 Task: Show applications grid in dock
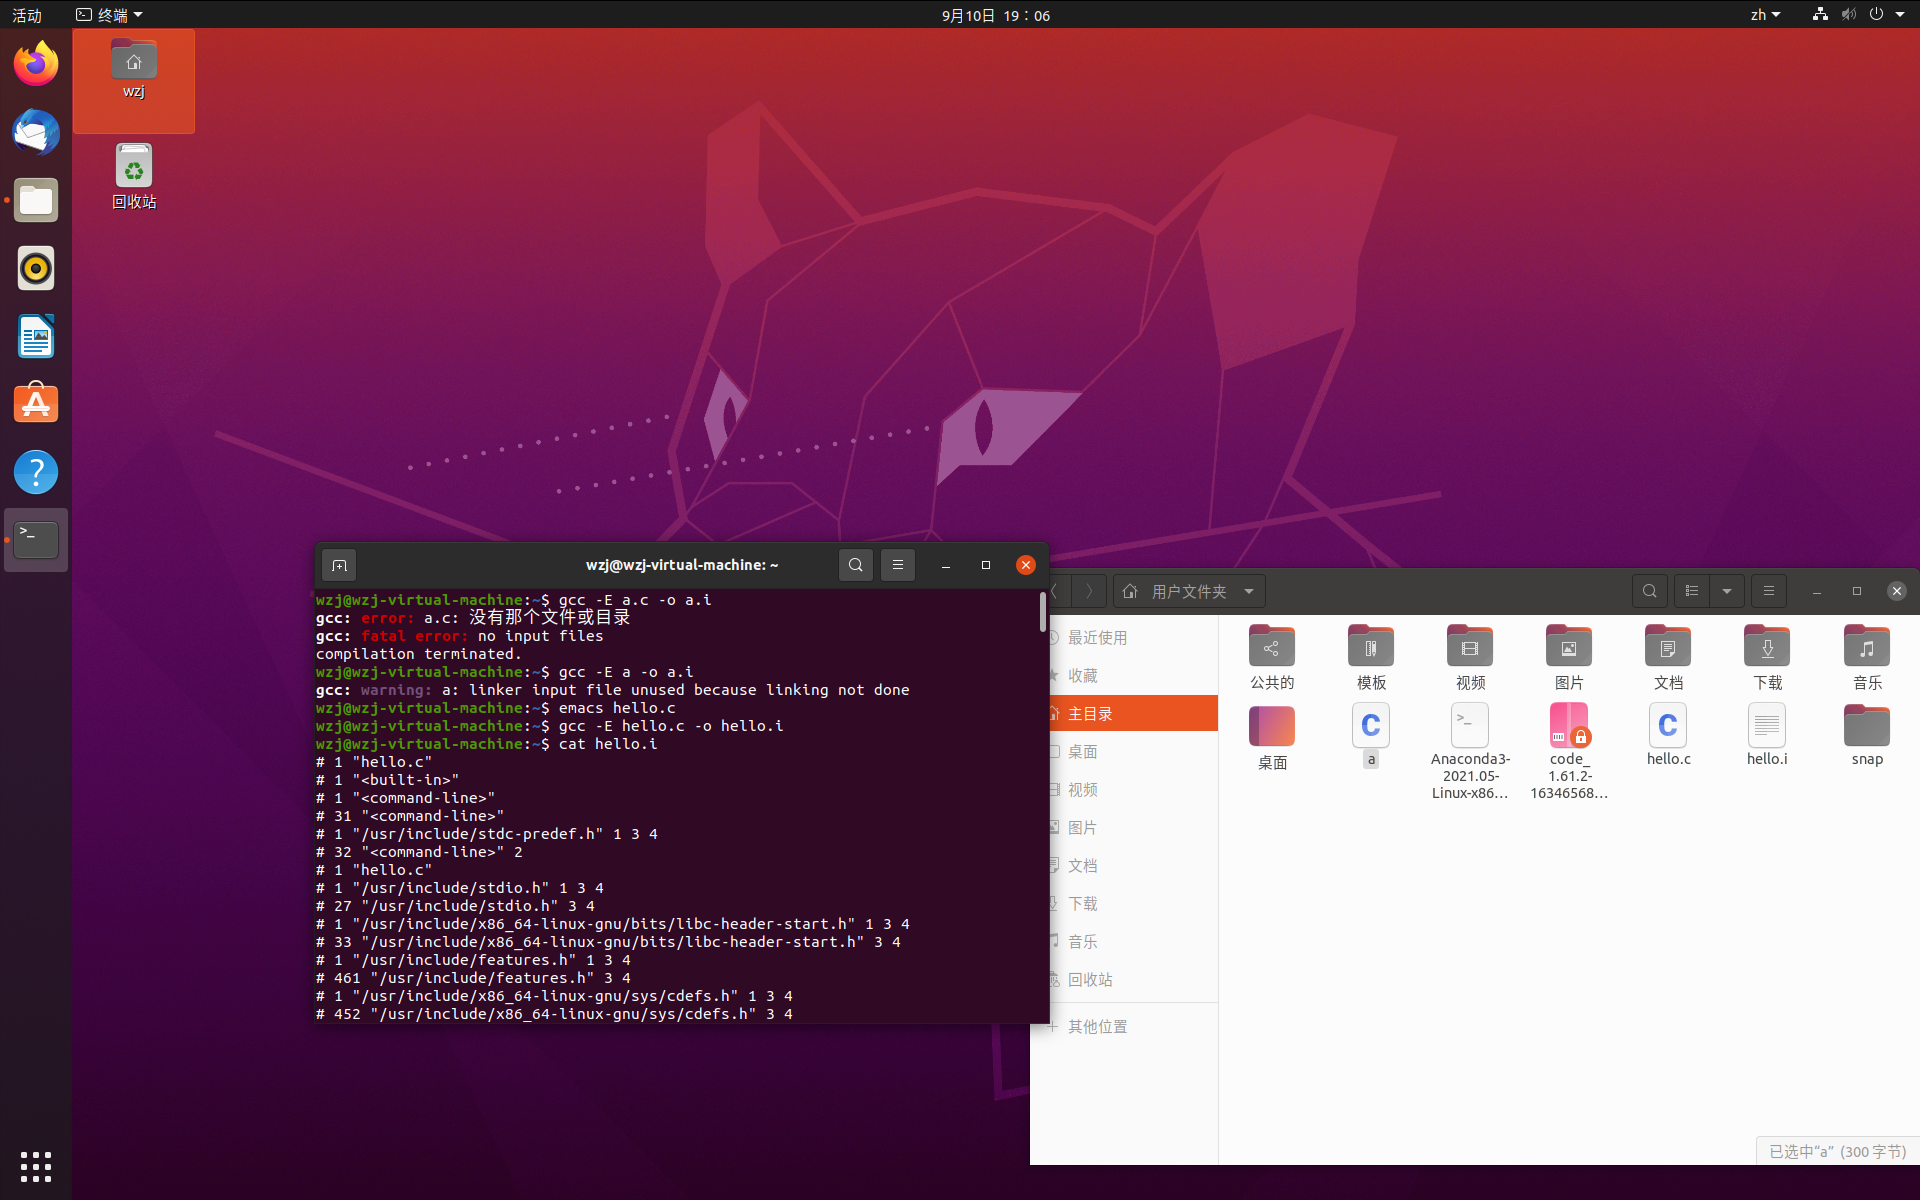(36, 1166)
